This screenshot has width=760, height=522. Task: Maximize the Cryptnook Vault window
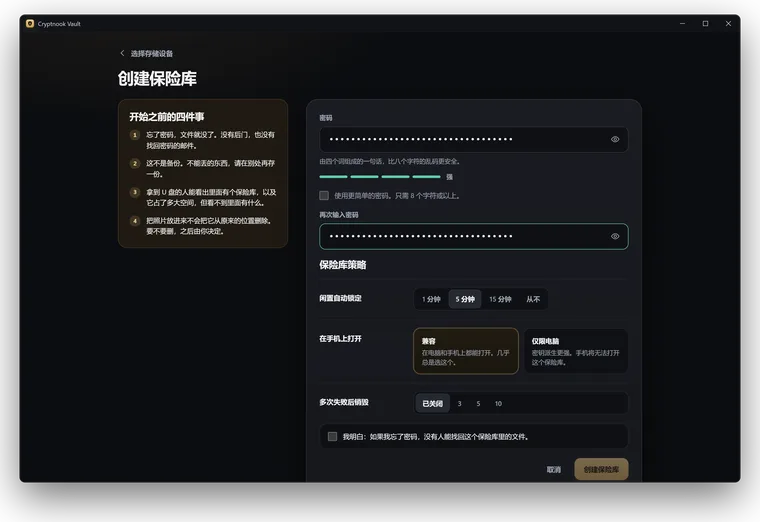pos(705,23)
